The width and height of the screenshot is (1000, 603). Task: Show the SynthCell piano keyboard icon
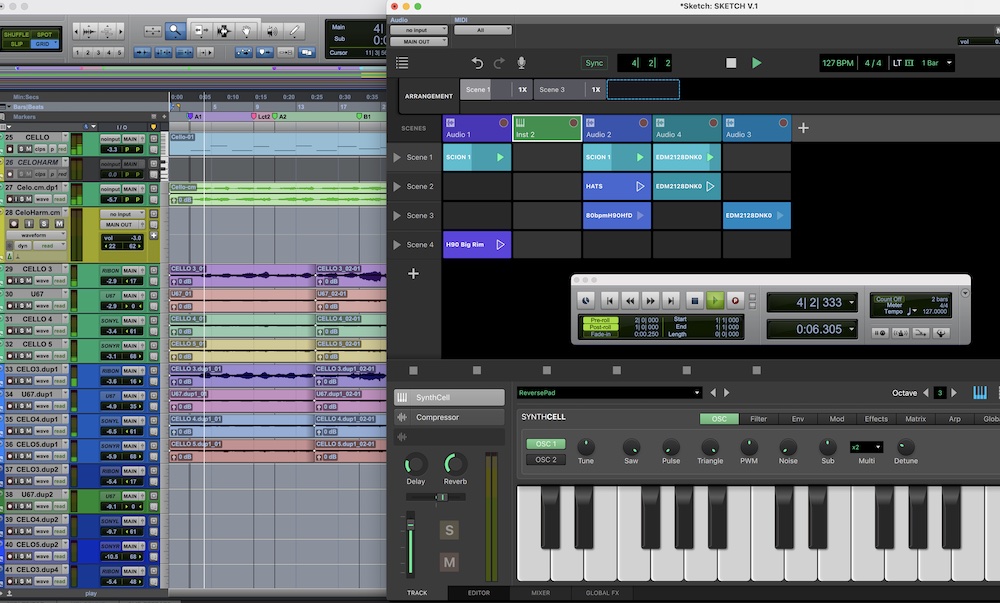click(980, 393)
